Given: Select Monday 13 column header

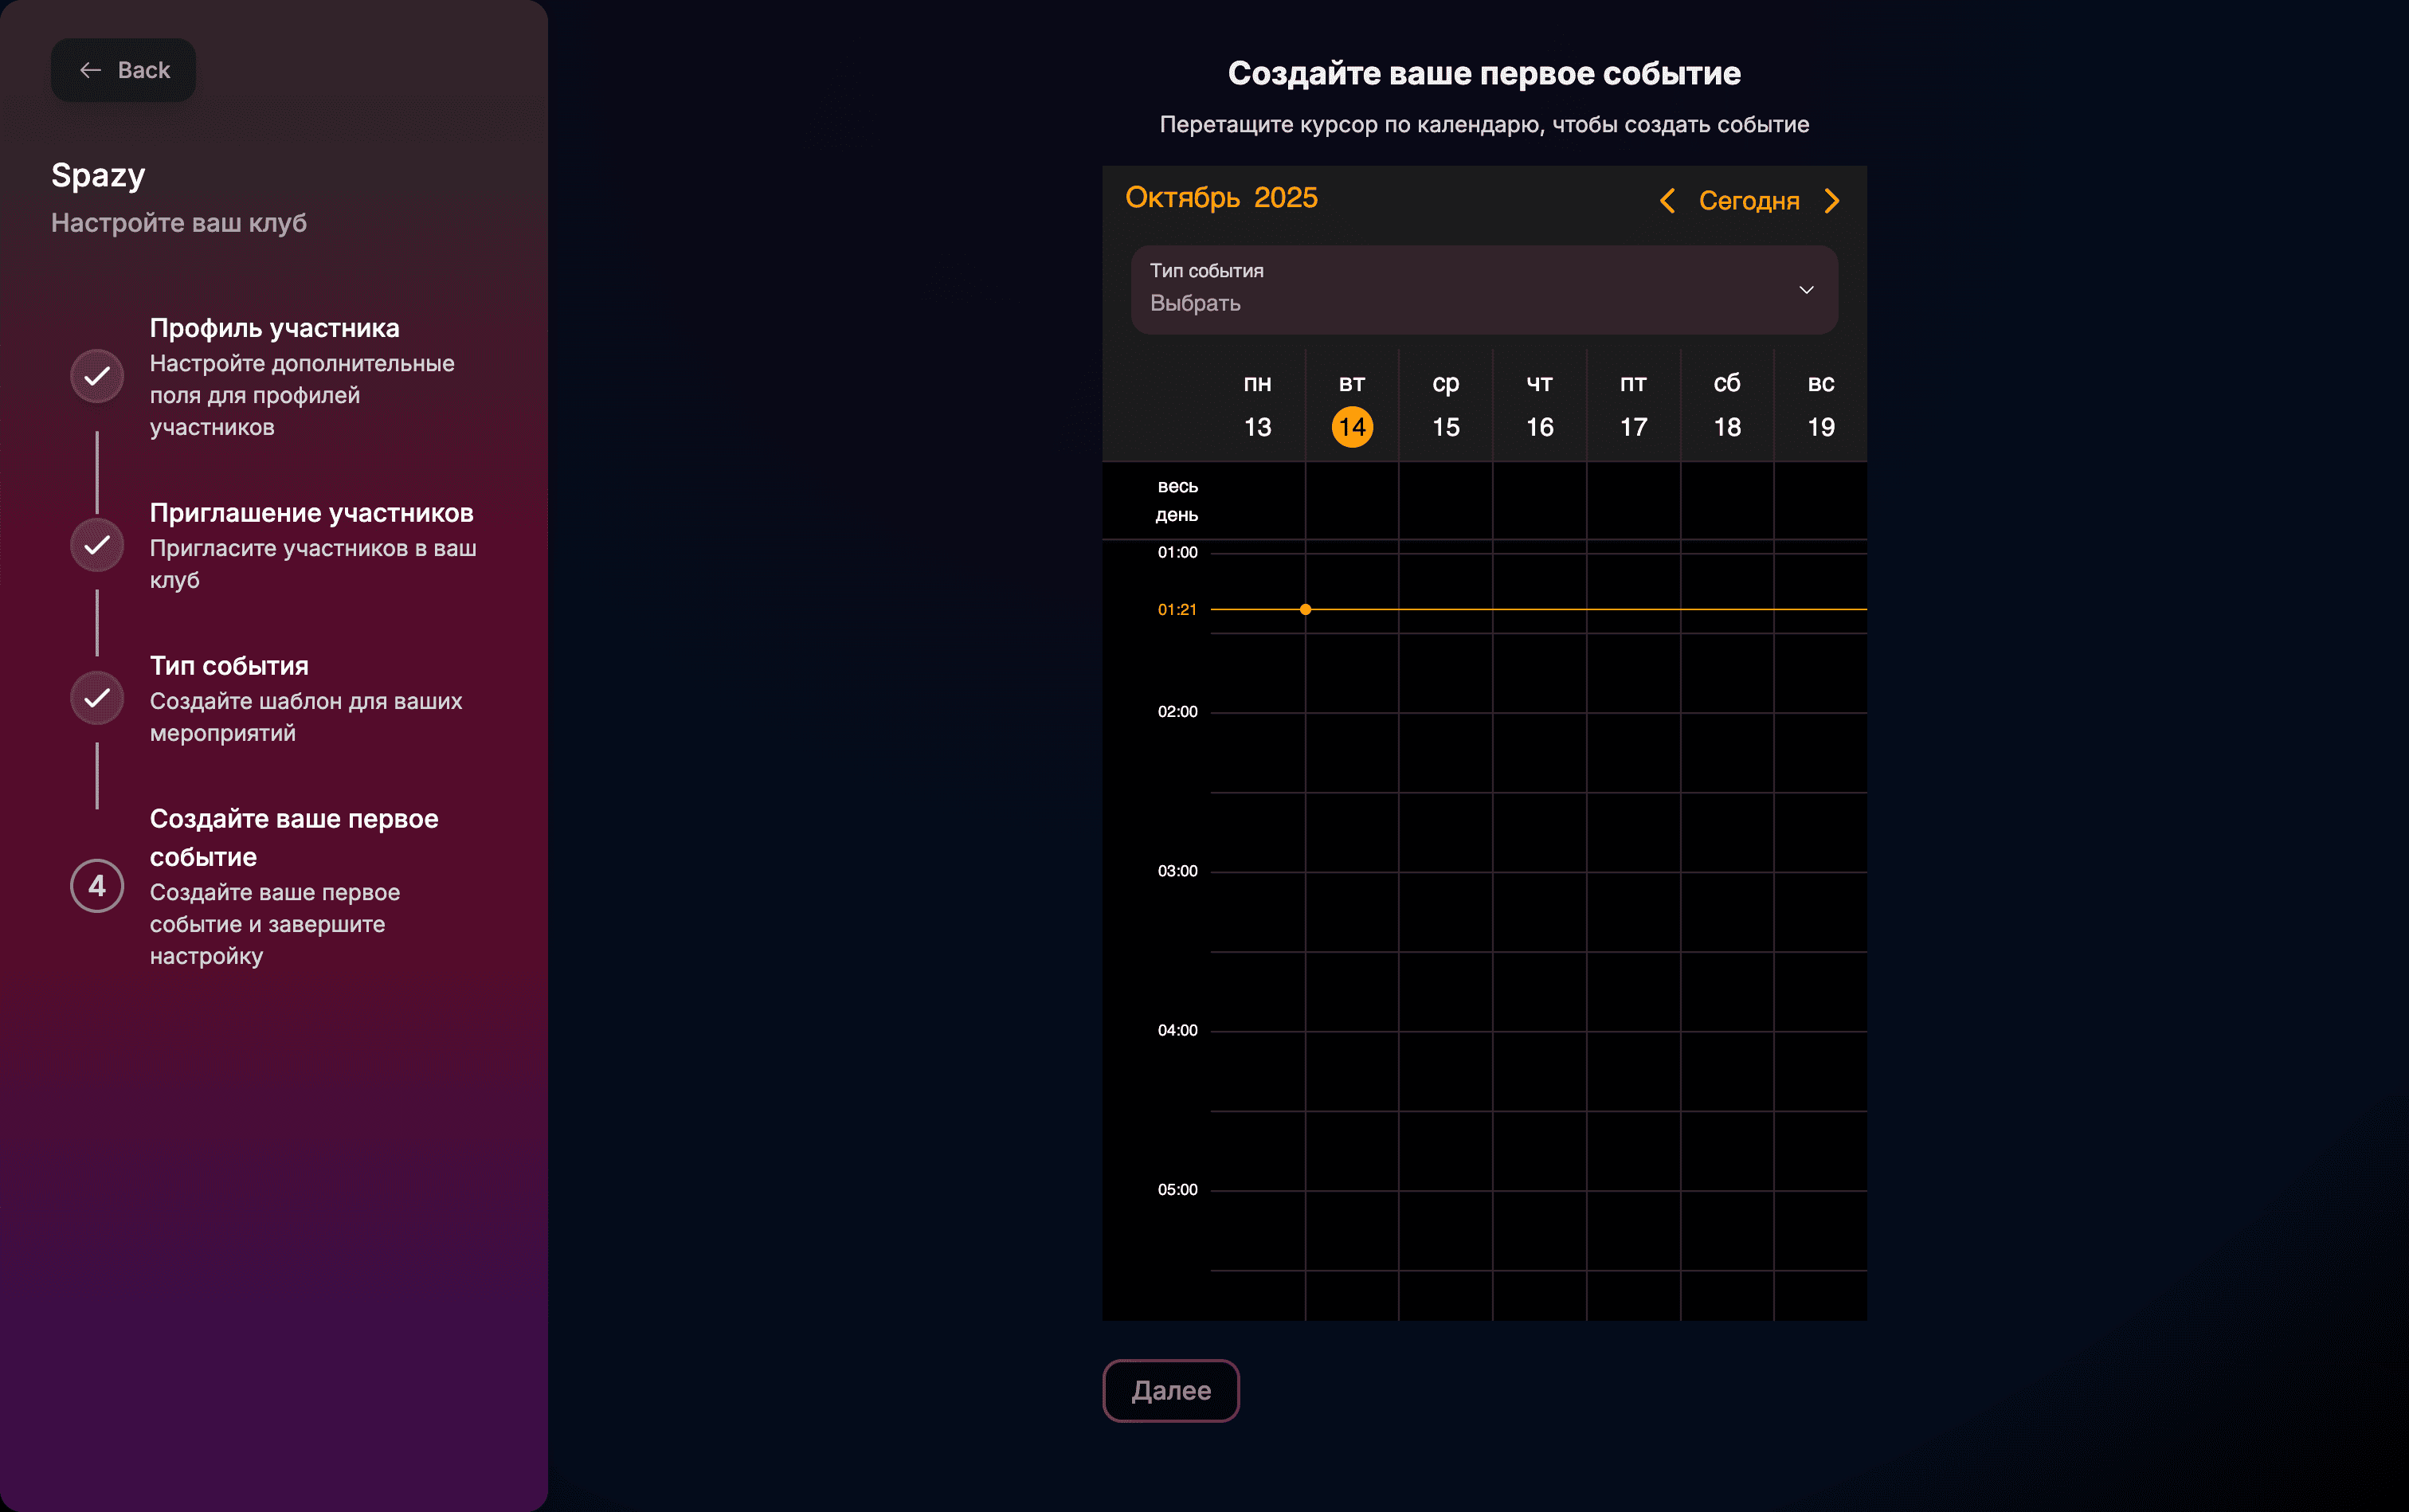Looking at the screenshot, I should pyautogui.click(x=1257, y=406).
